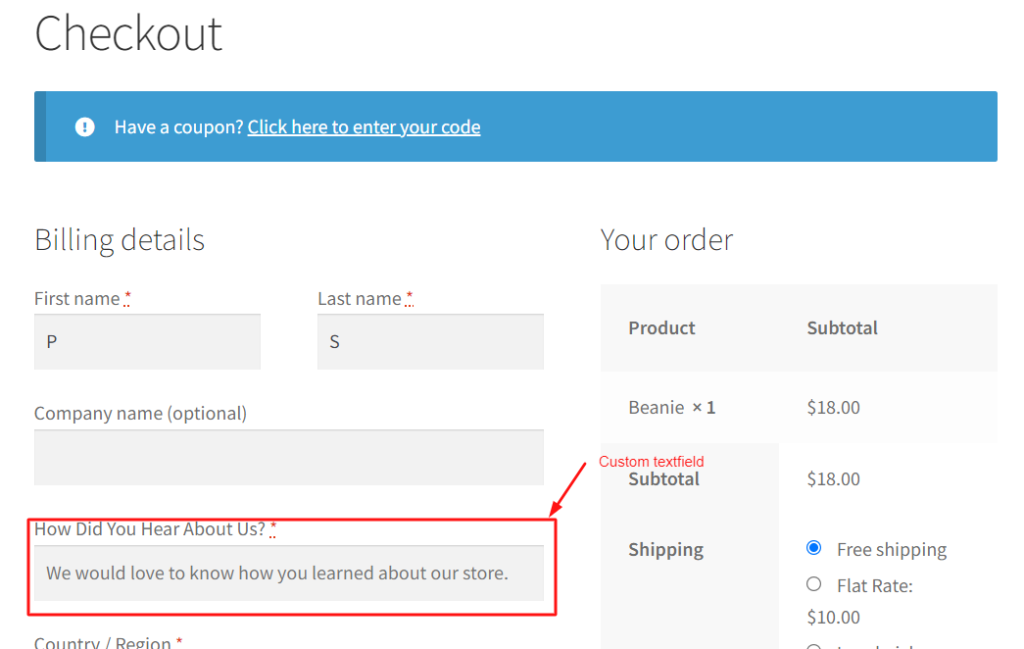
Task: Choose the Flat Rate shipping radio
Action: tap(814, 584)
